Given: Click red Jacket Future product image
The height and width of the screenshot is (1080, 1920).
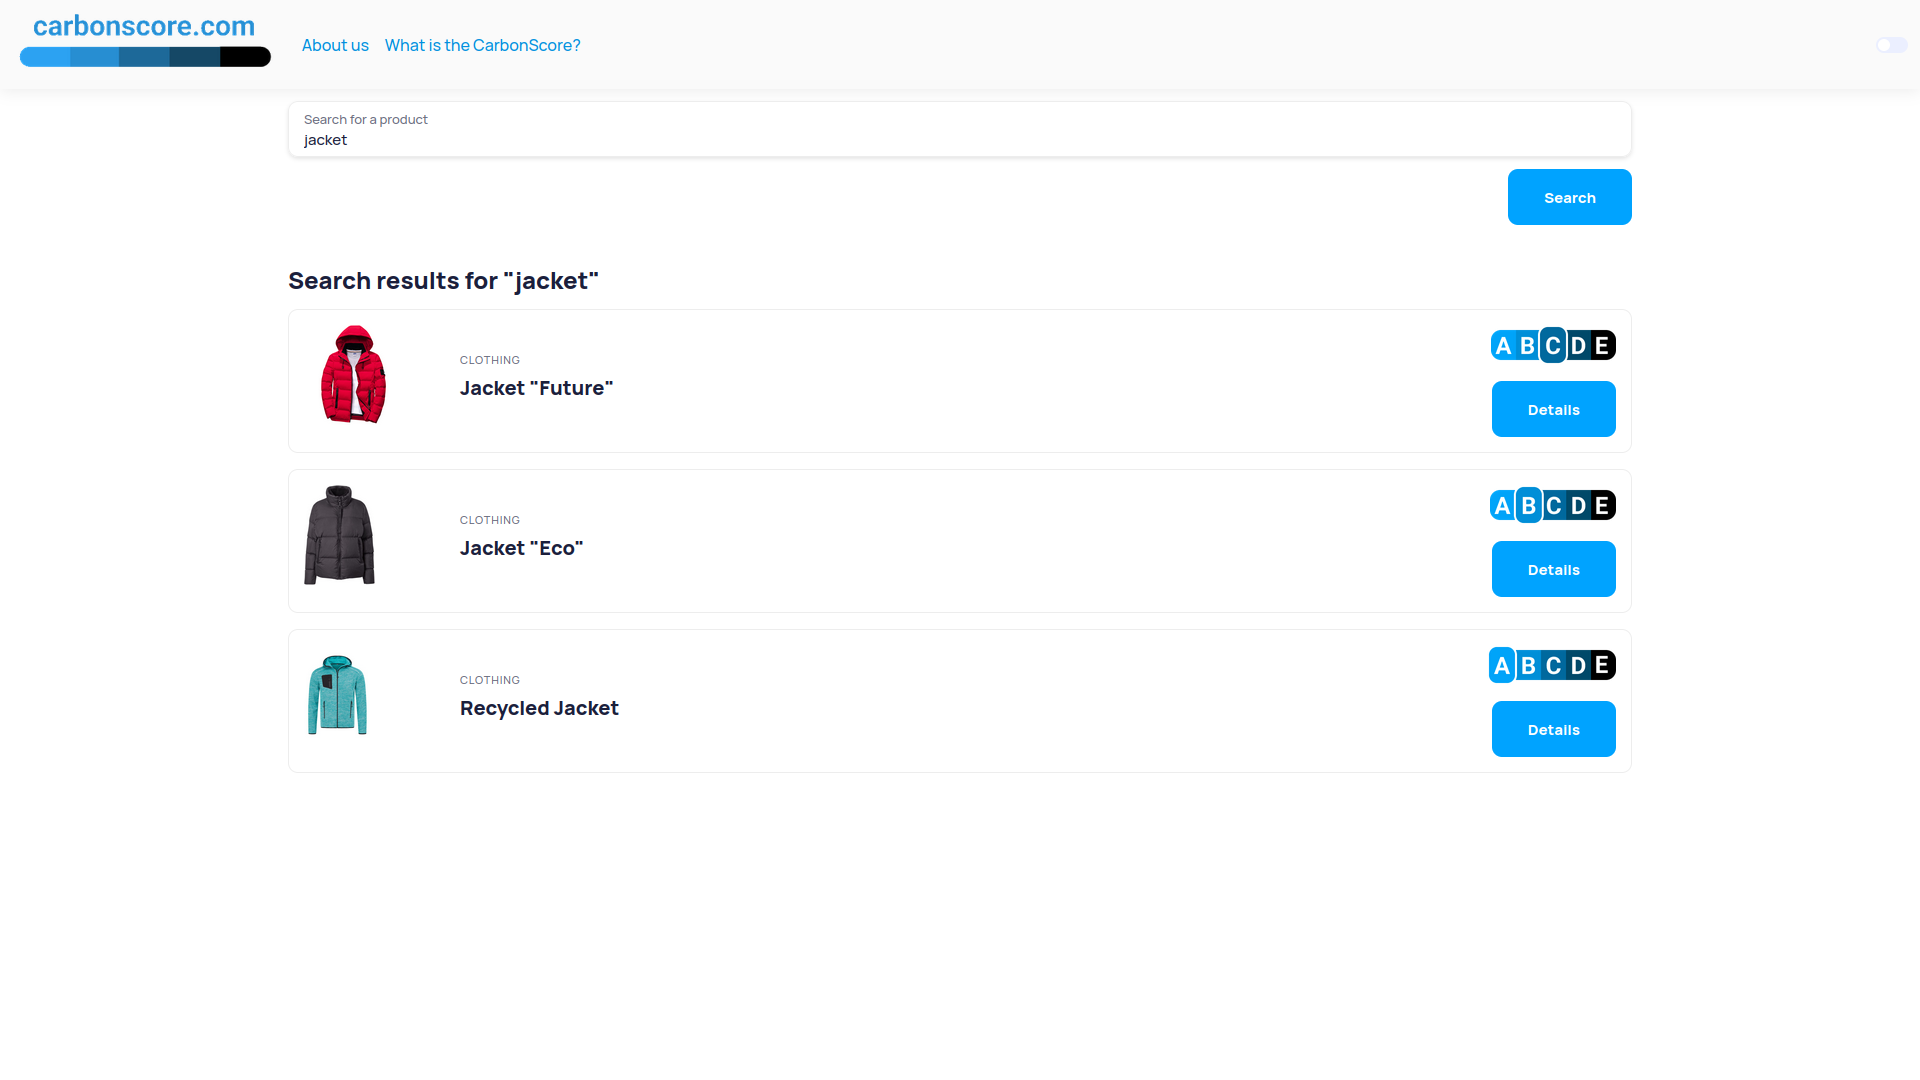Looking at the screenshot, I should click(x=353, y=375).
